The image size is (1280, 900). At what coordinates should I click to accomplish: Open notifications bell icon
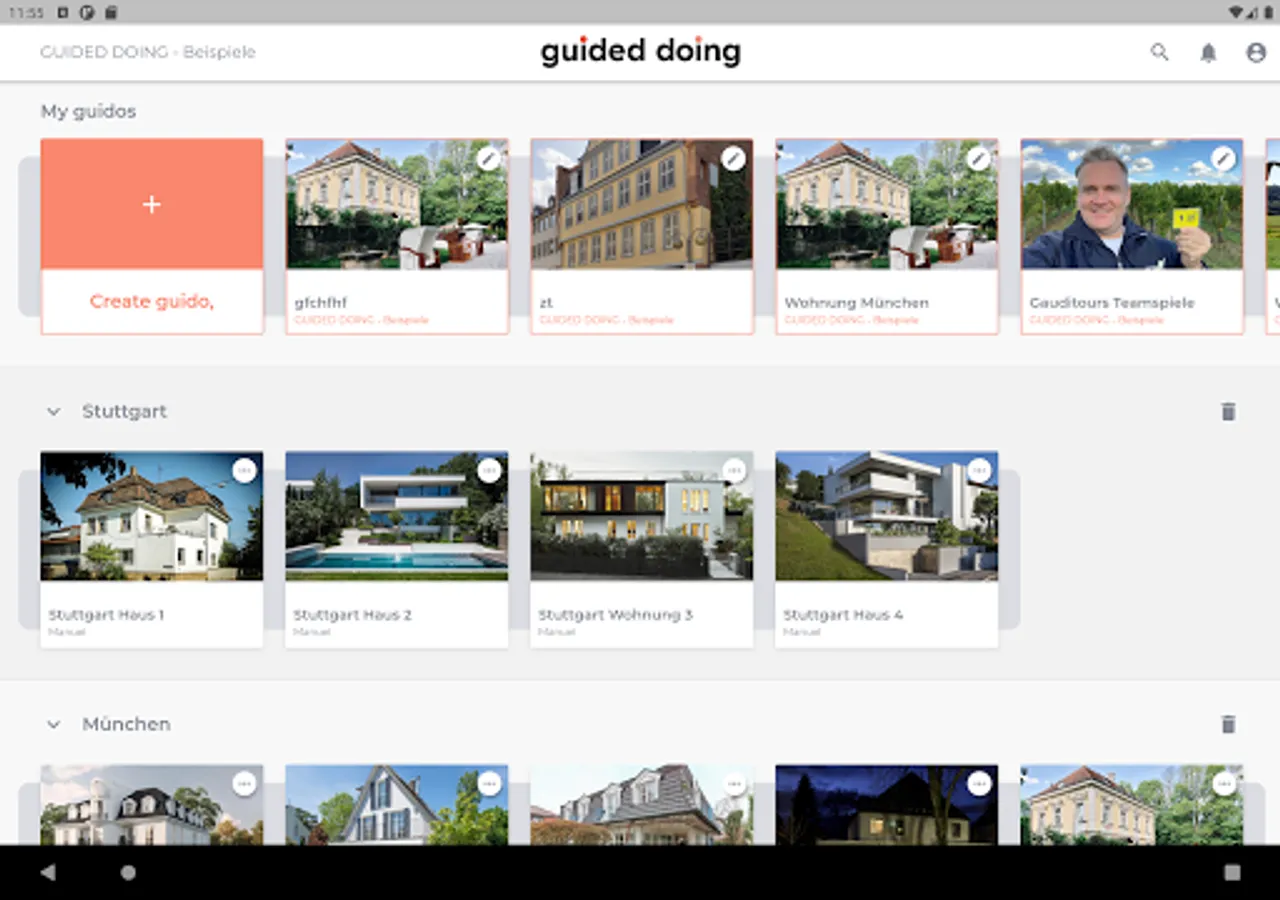1208,52
